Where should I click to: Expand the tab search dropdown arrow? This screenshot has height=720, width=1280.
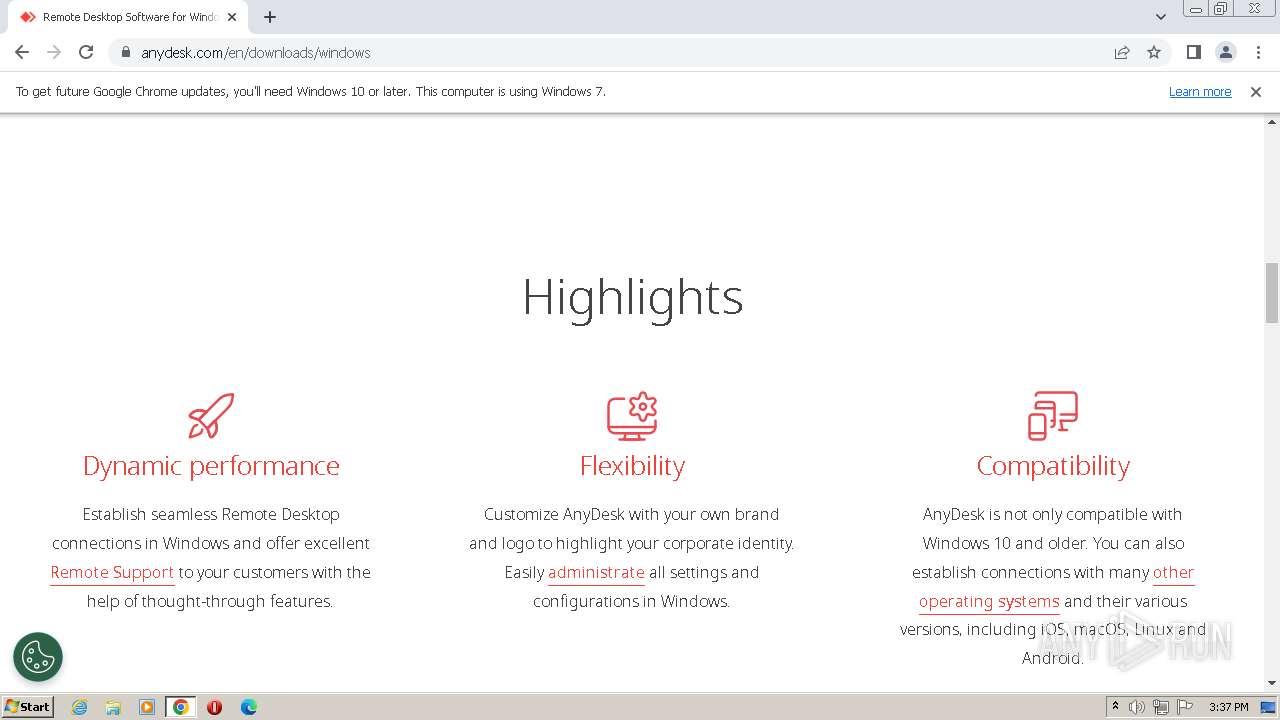click(x=1161, y=17)
